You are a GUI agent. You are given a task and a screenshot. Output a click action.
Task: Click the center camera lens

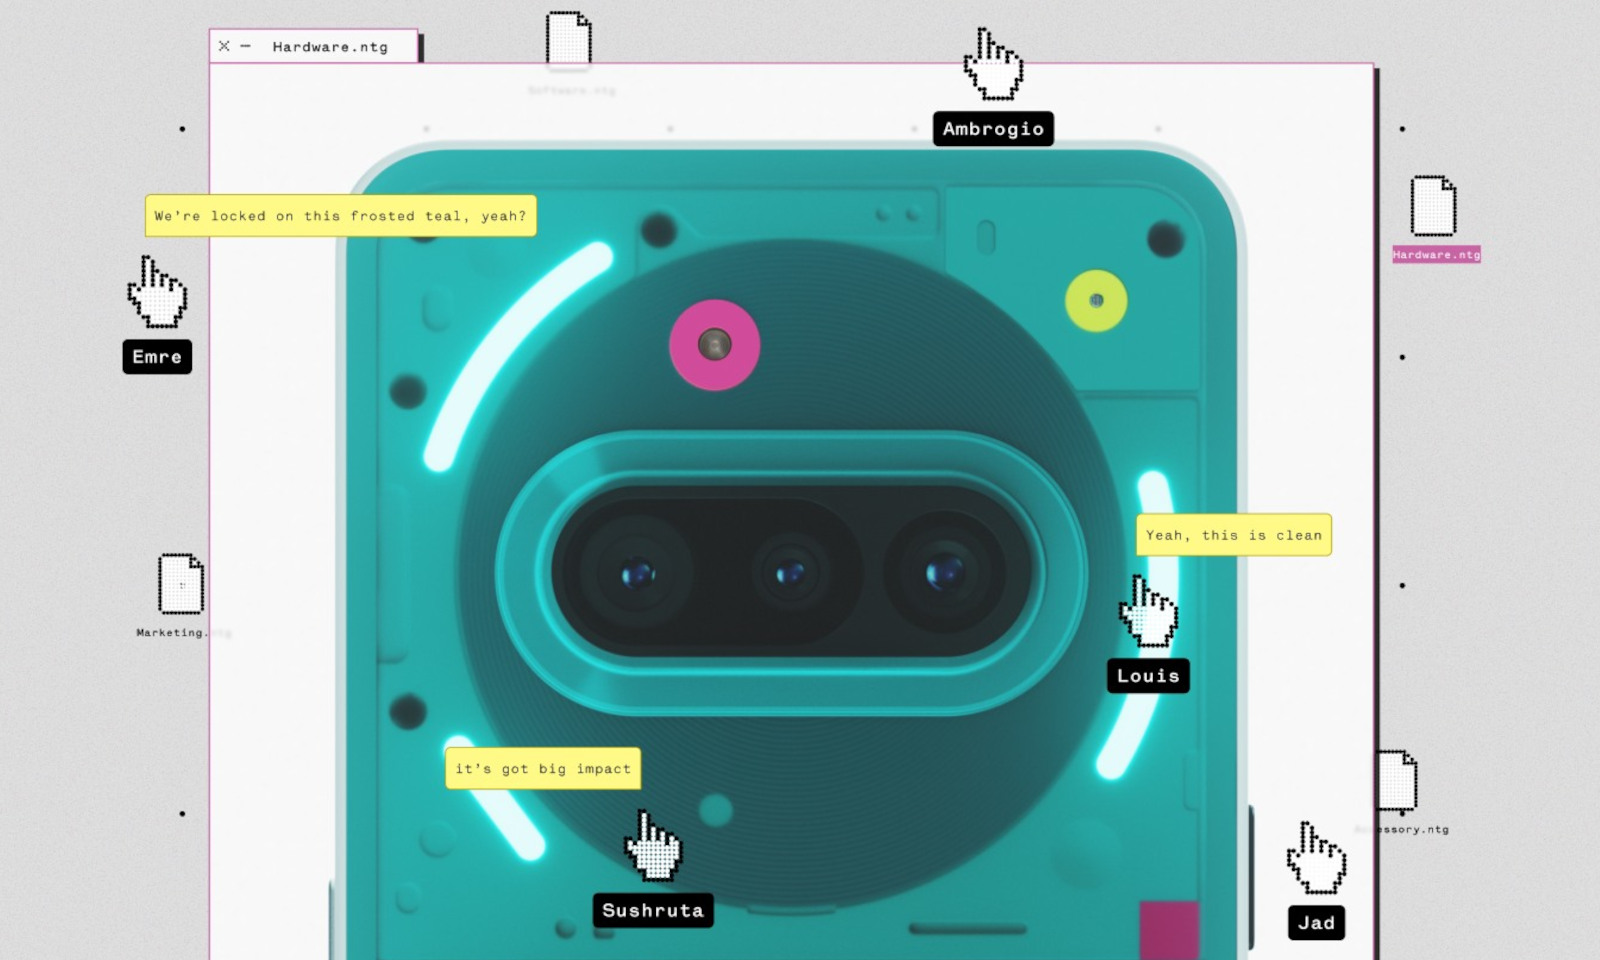790,573
